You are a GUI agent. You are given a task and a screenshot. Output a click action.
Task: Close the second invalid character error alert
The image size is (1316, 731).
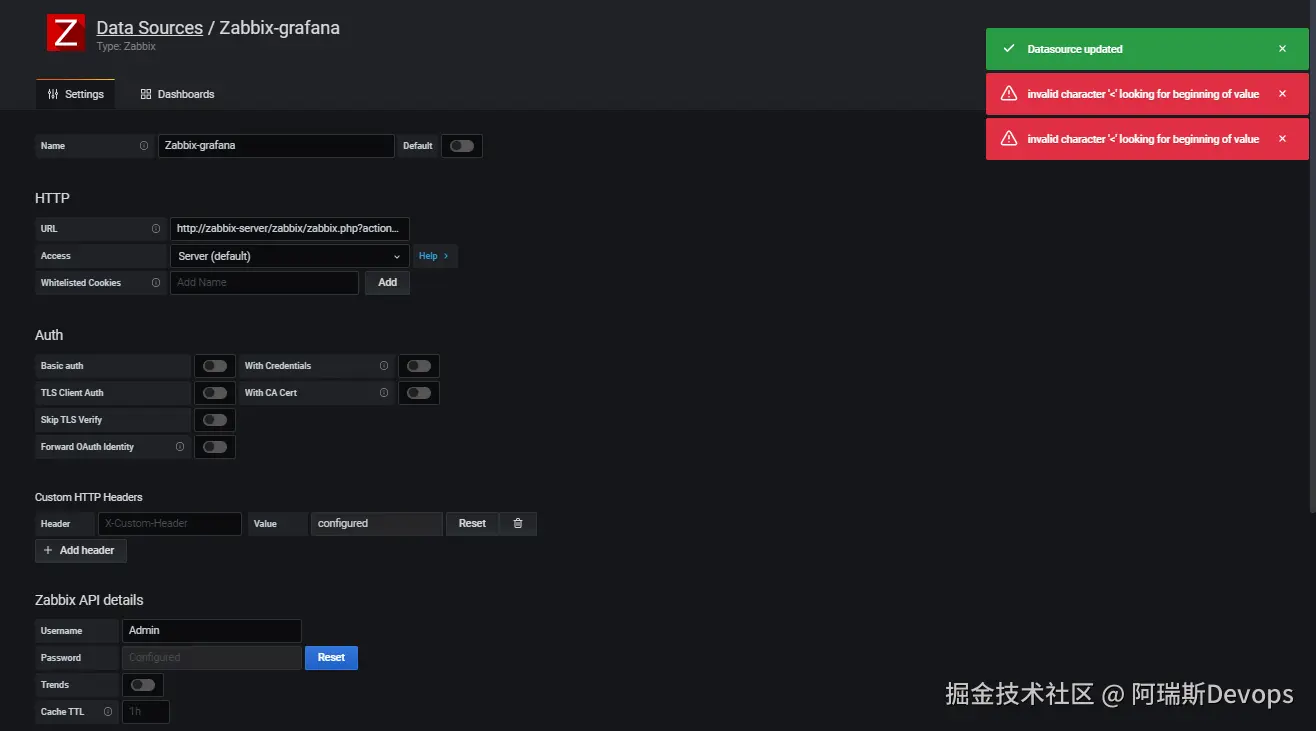[x=1283, y=139]
